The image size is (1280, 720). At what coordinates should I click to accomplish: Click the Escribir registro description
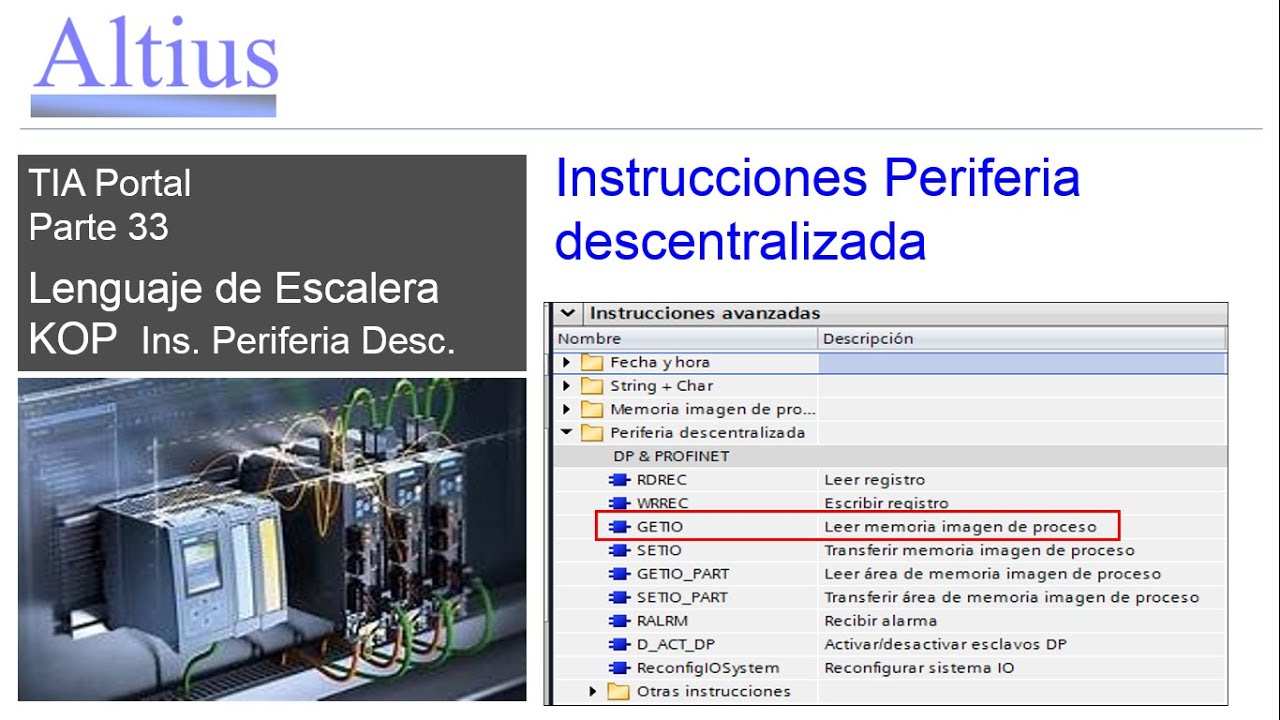coord(886,503)
